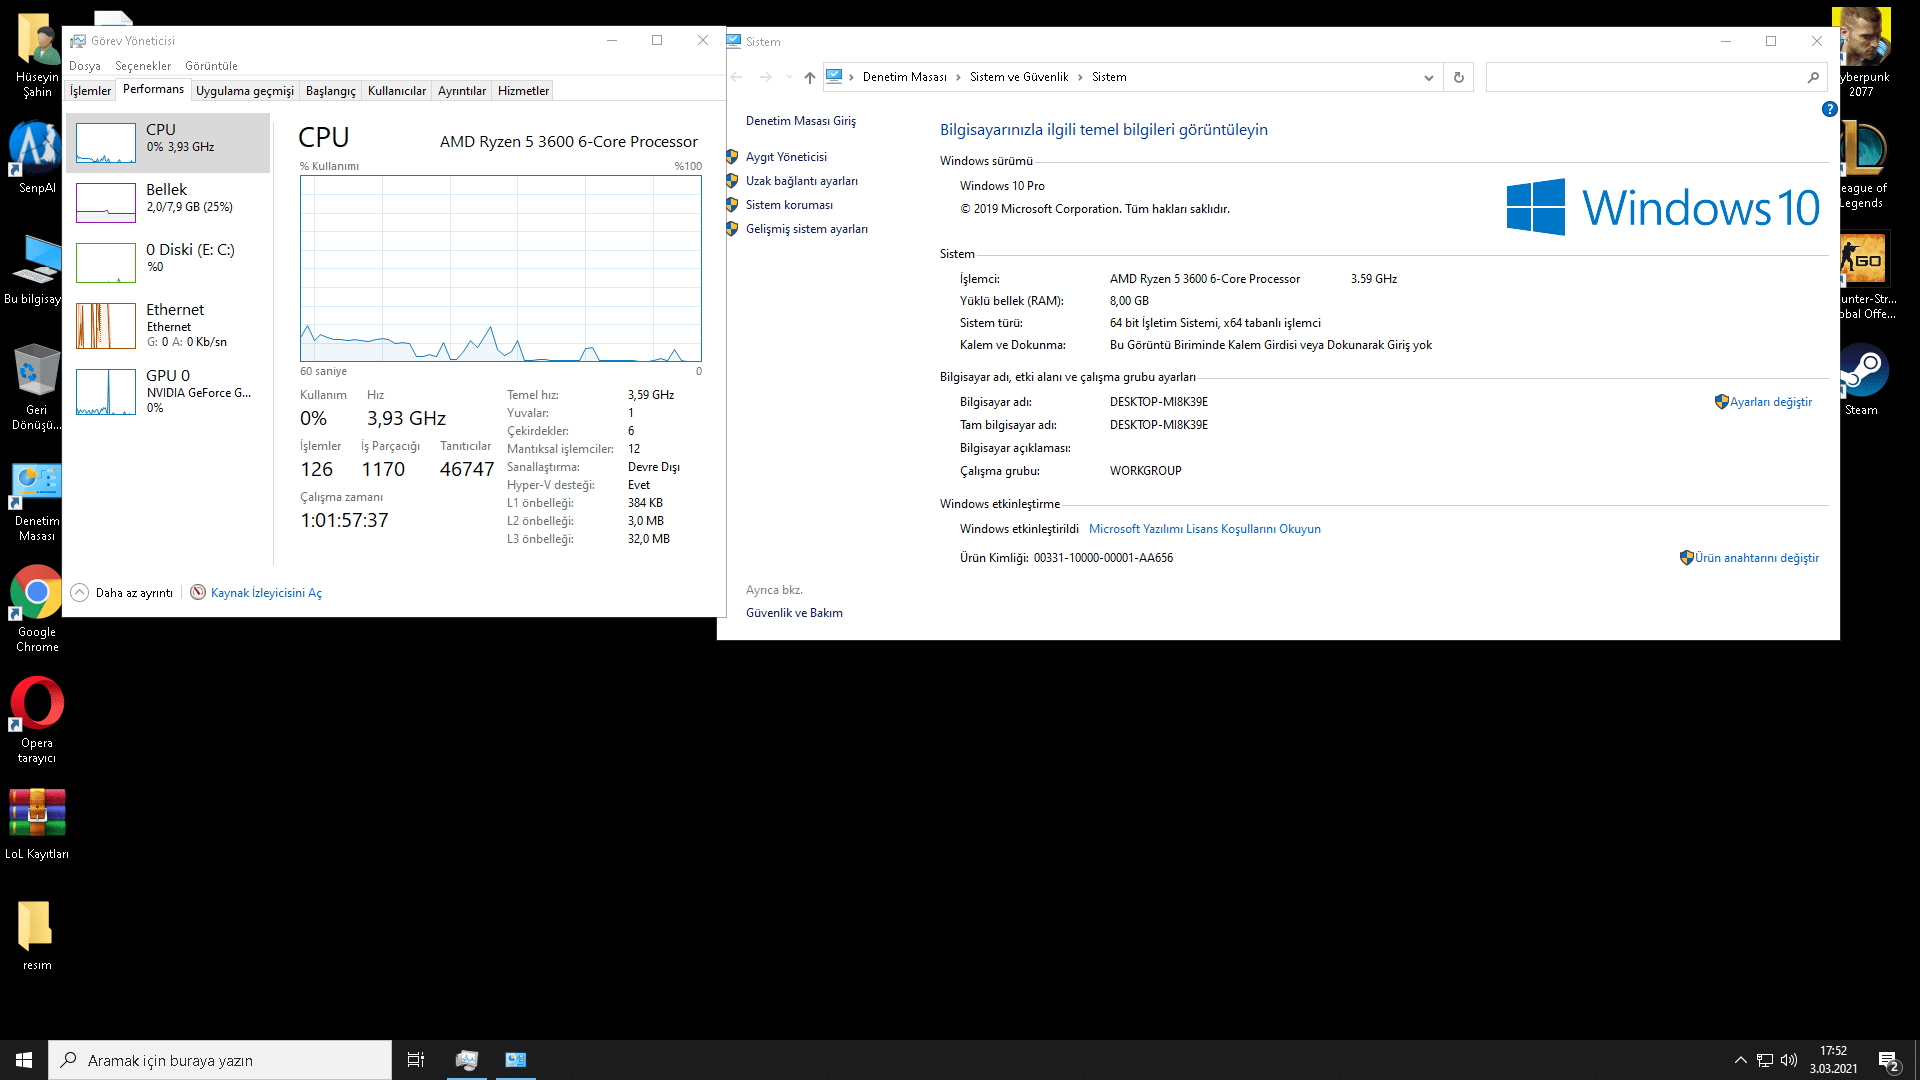Expand chevron after Denetim Masası breadcrumb
The width and height of the screenshot is (1920, 1080).
click(958, 77)
